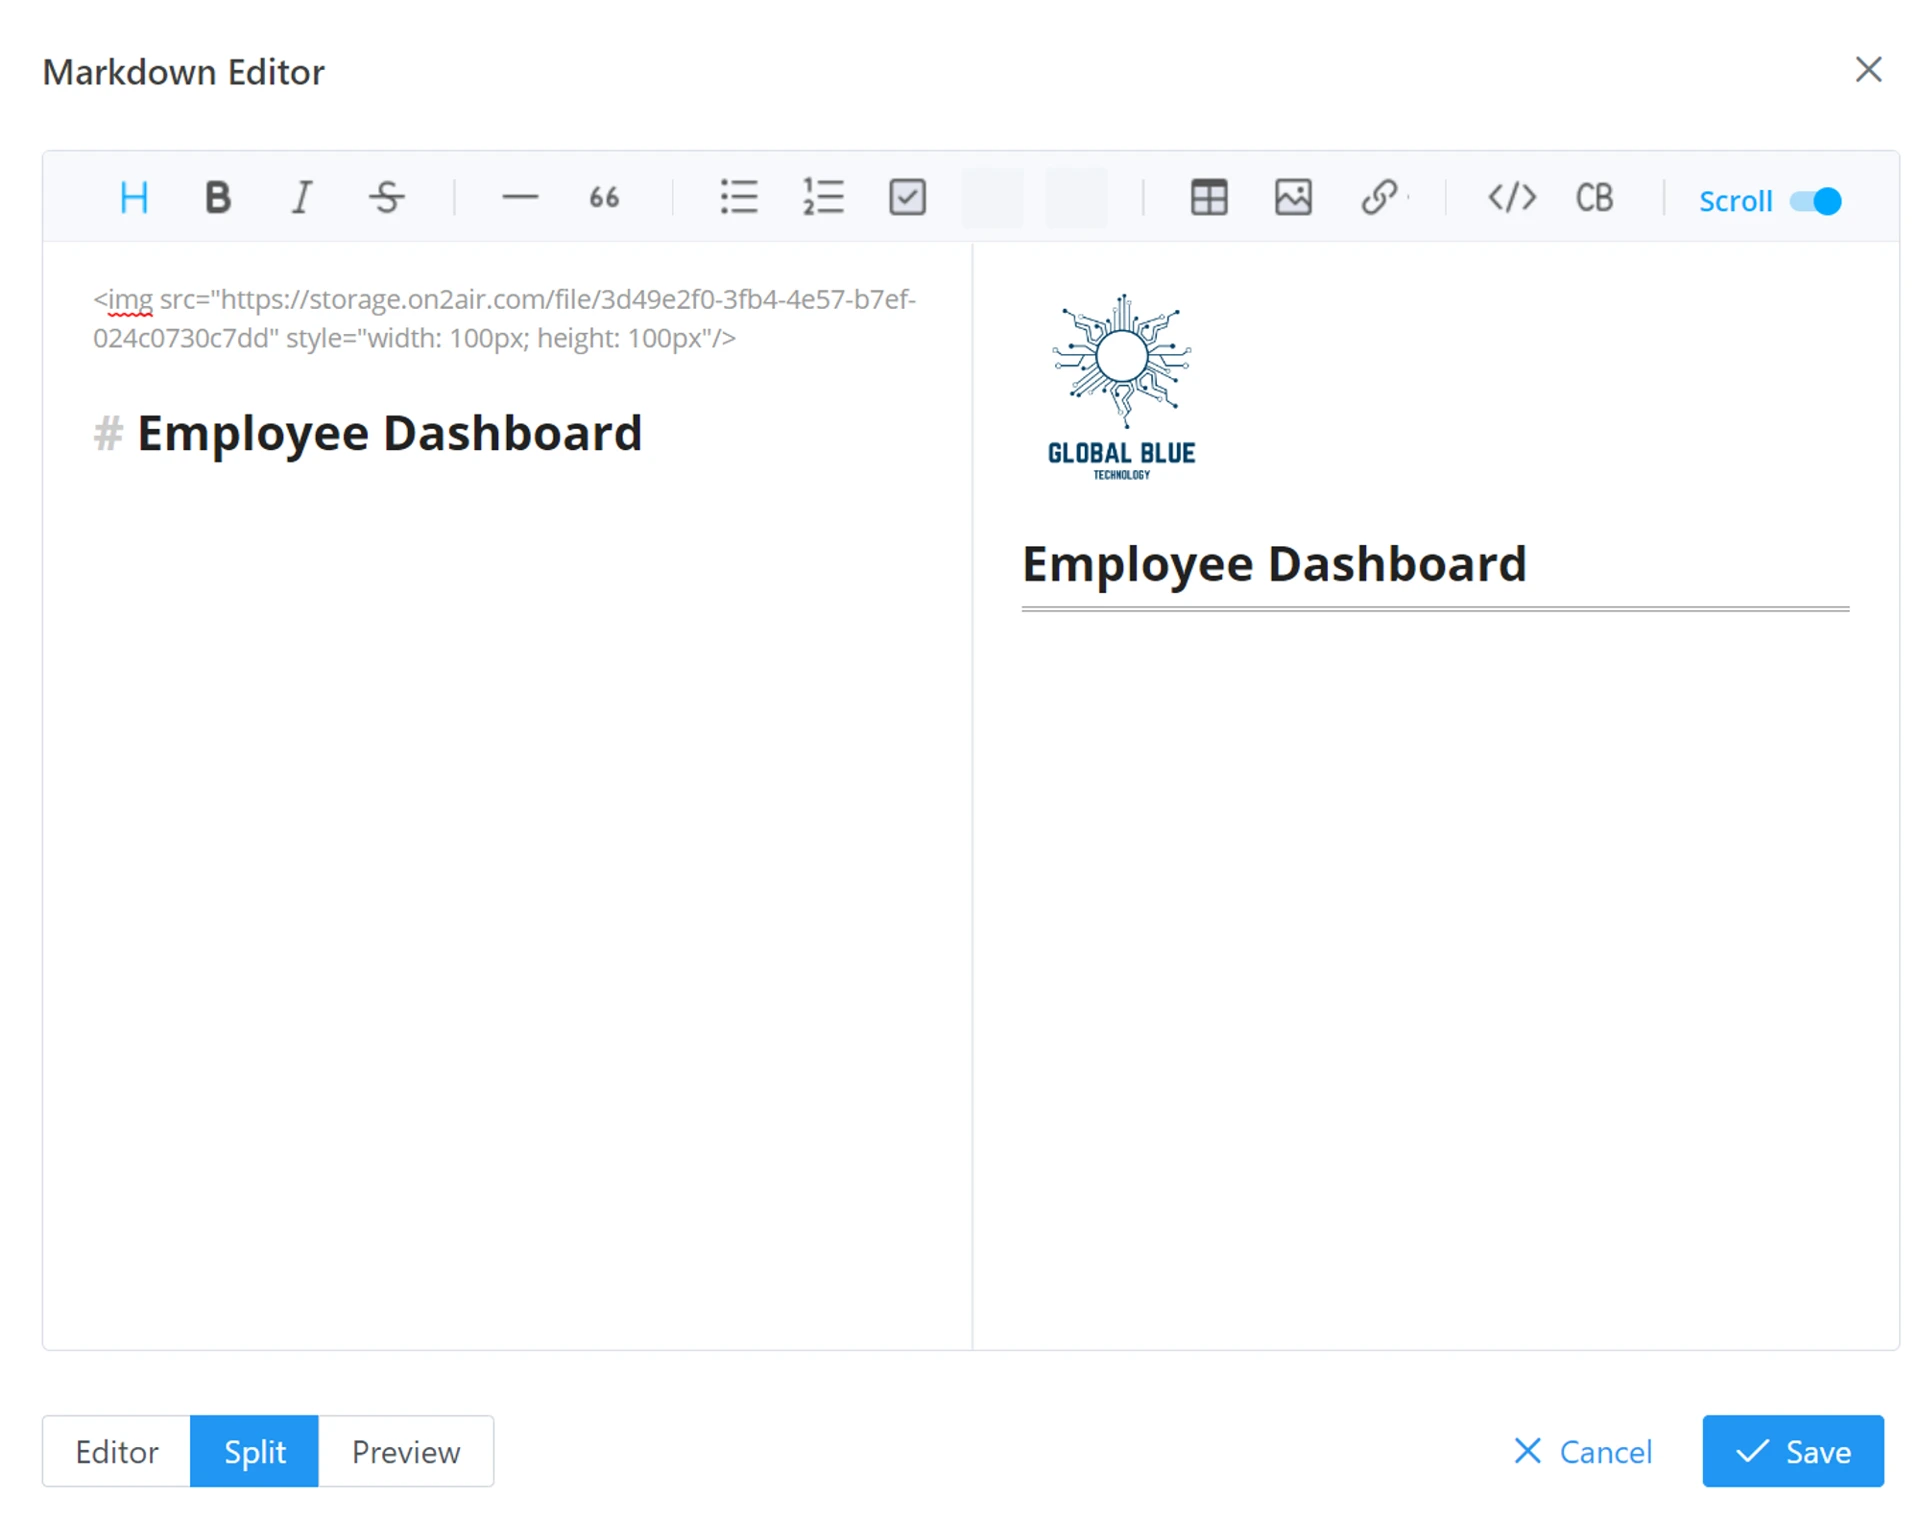Insert a code block (CB)

coord(1594,197)
